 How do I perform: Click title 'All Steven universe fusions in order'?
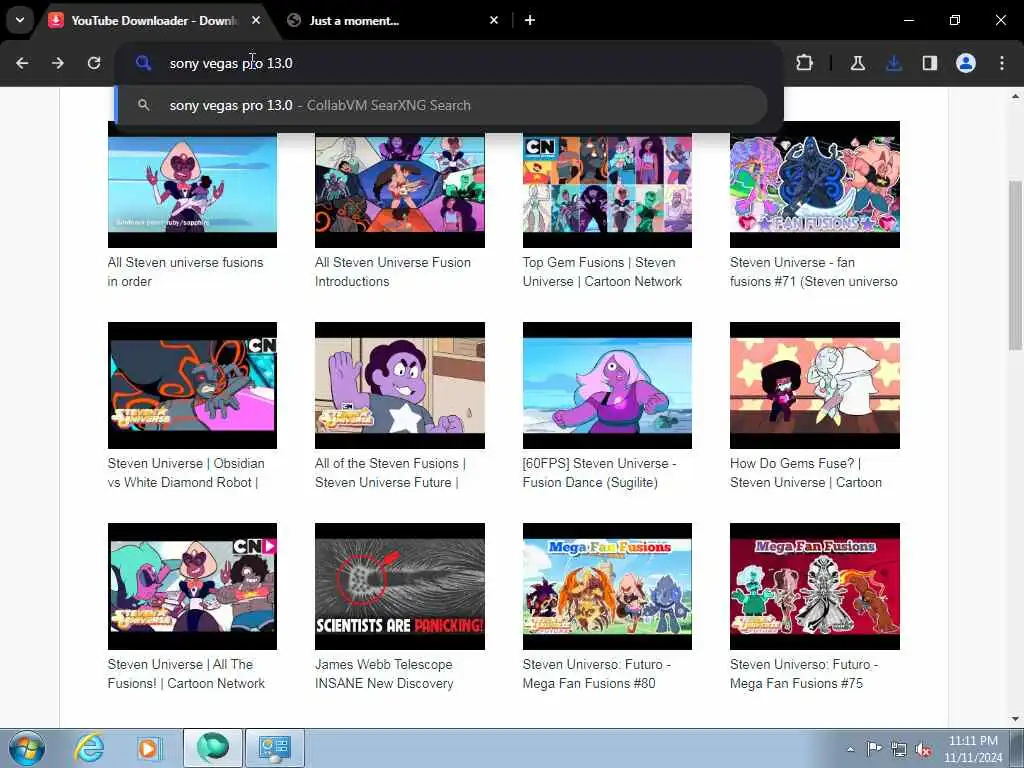coord(185,272)
